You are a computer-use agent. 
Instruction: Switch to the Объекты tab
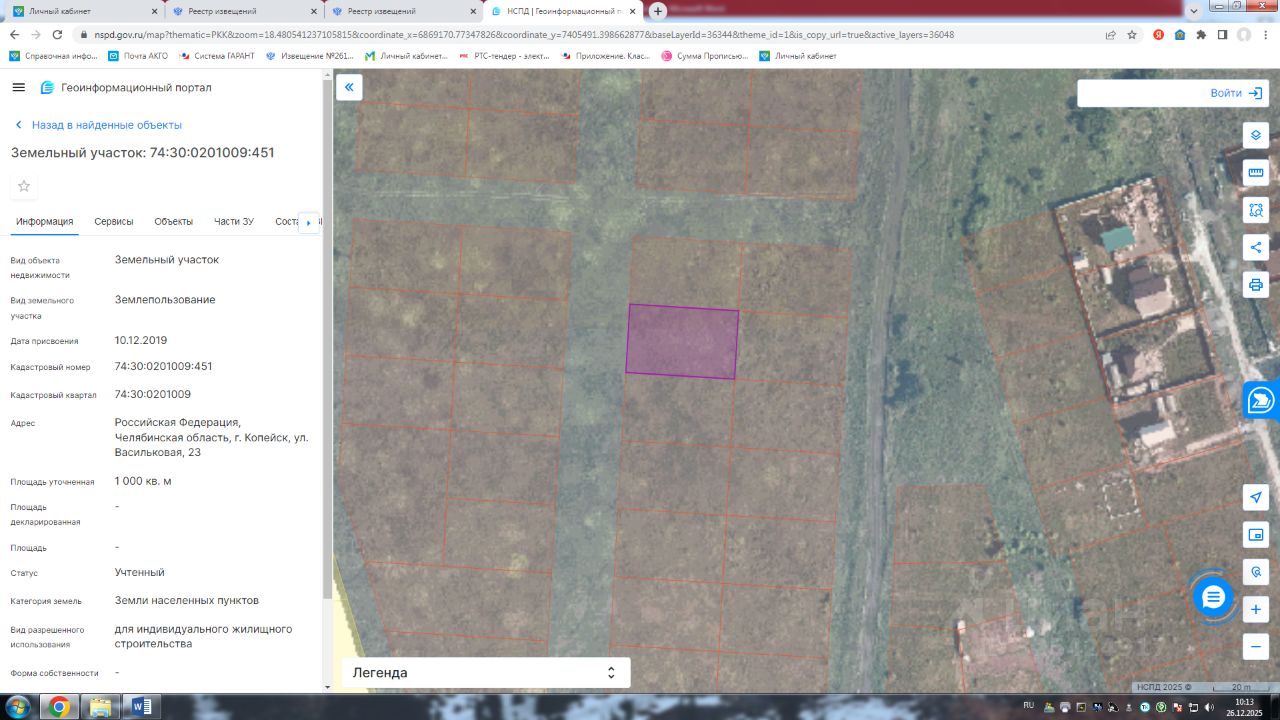[x=174, y=222]
